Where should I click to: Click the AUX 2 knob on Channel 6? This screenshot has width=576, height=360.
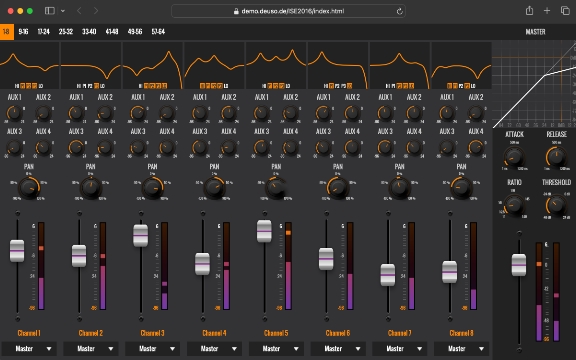pos(352,113)
